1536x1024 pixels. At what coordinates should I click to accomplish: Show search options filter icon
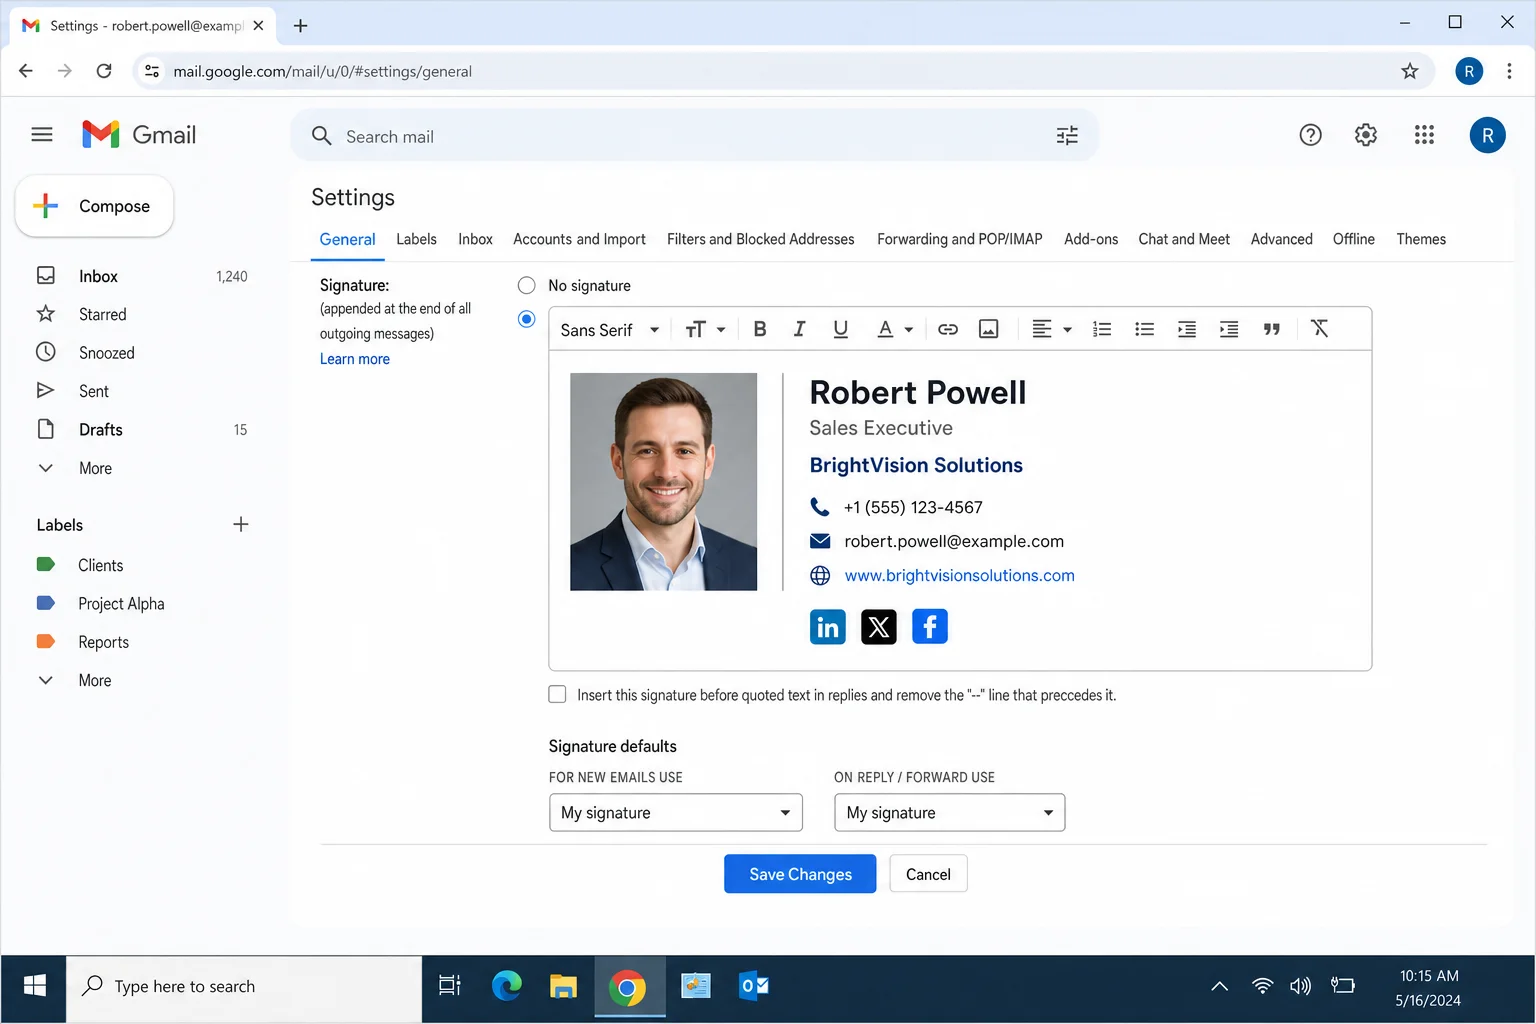point(1067,136)
